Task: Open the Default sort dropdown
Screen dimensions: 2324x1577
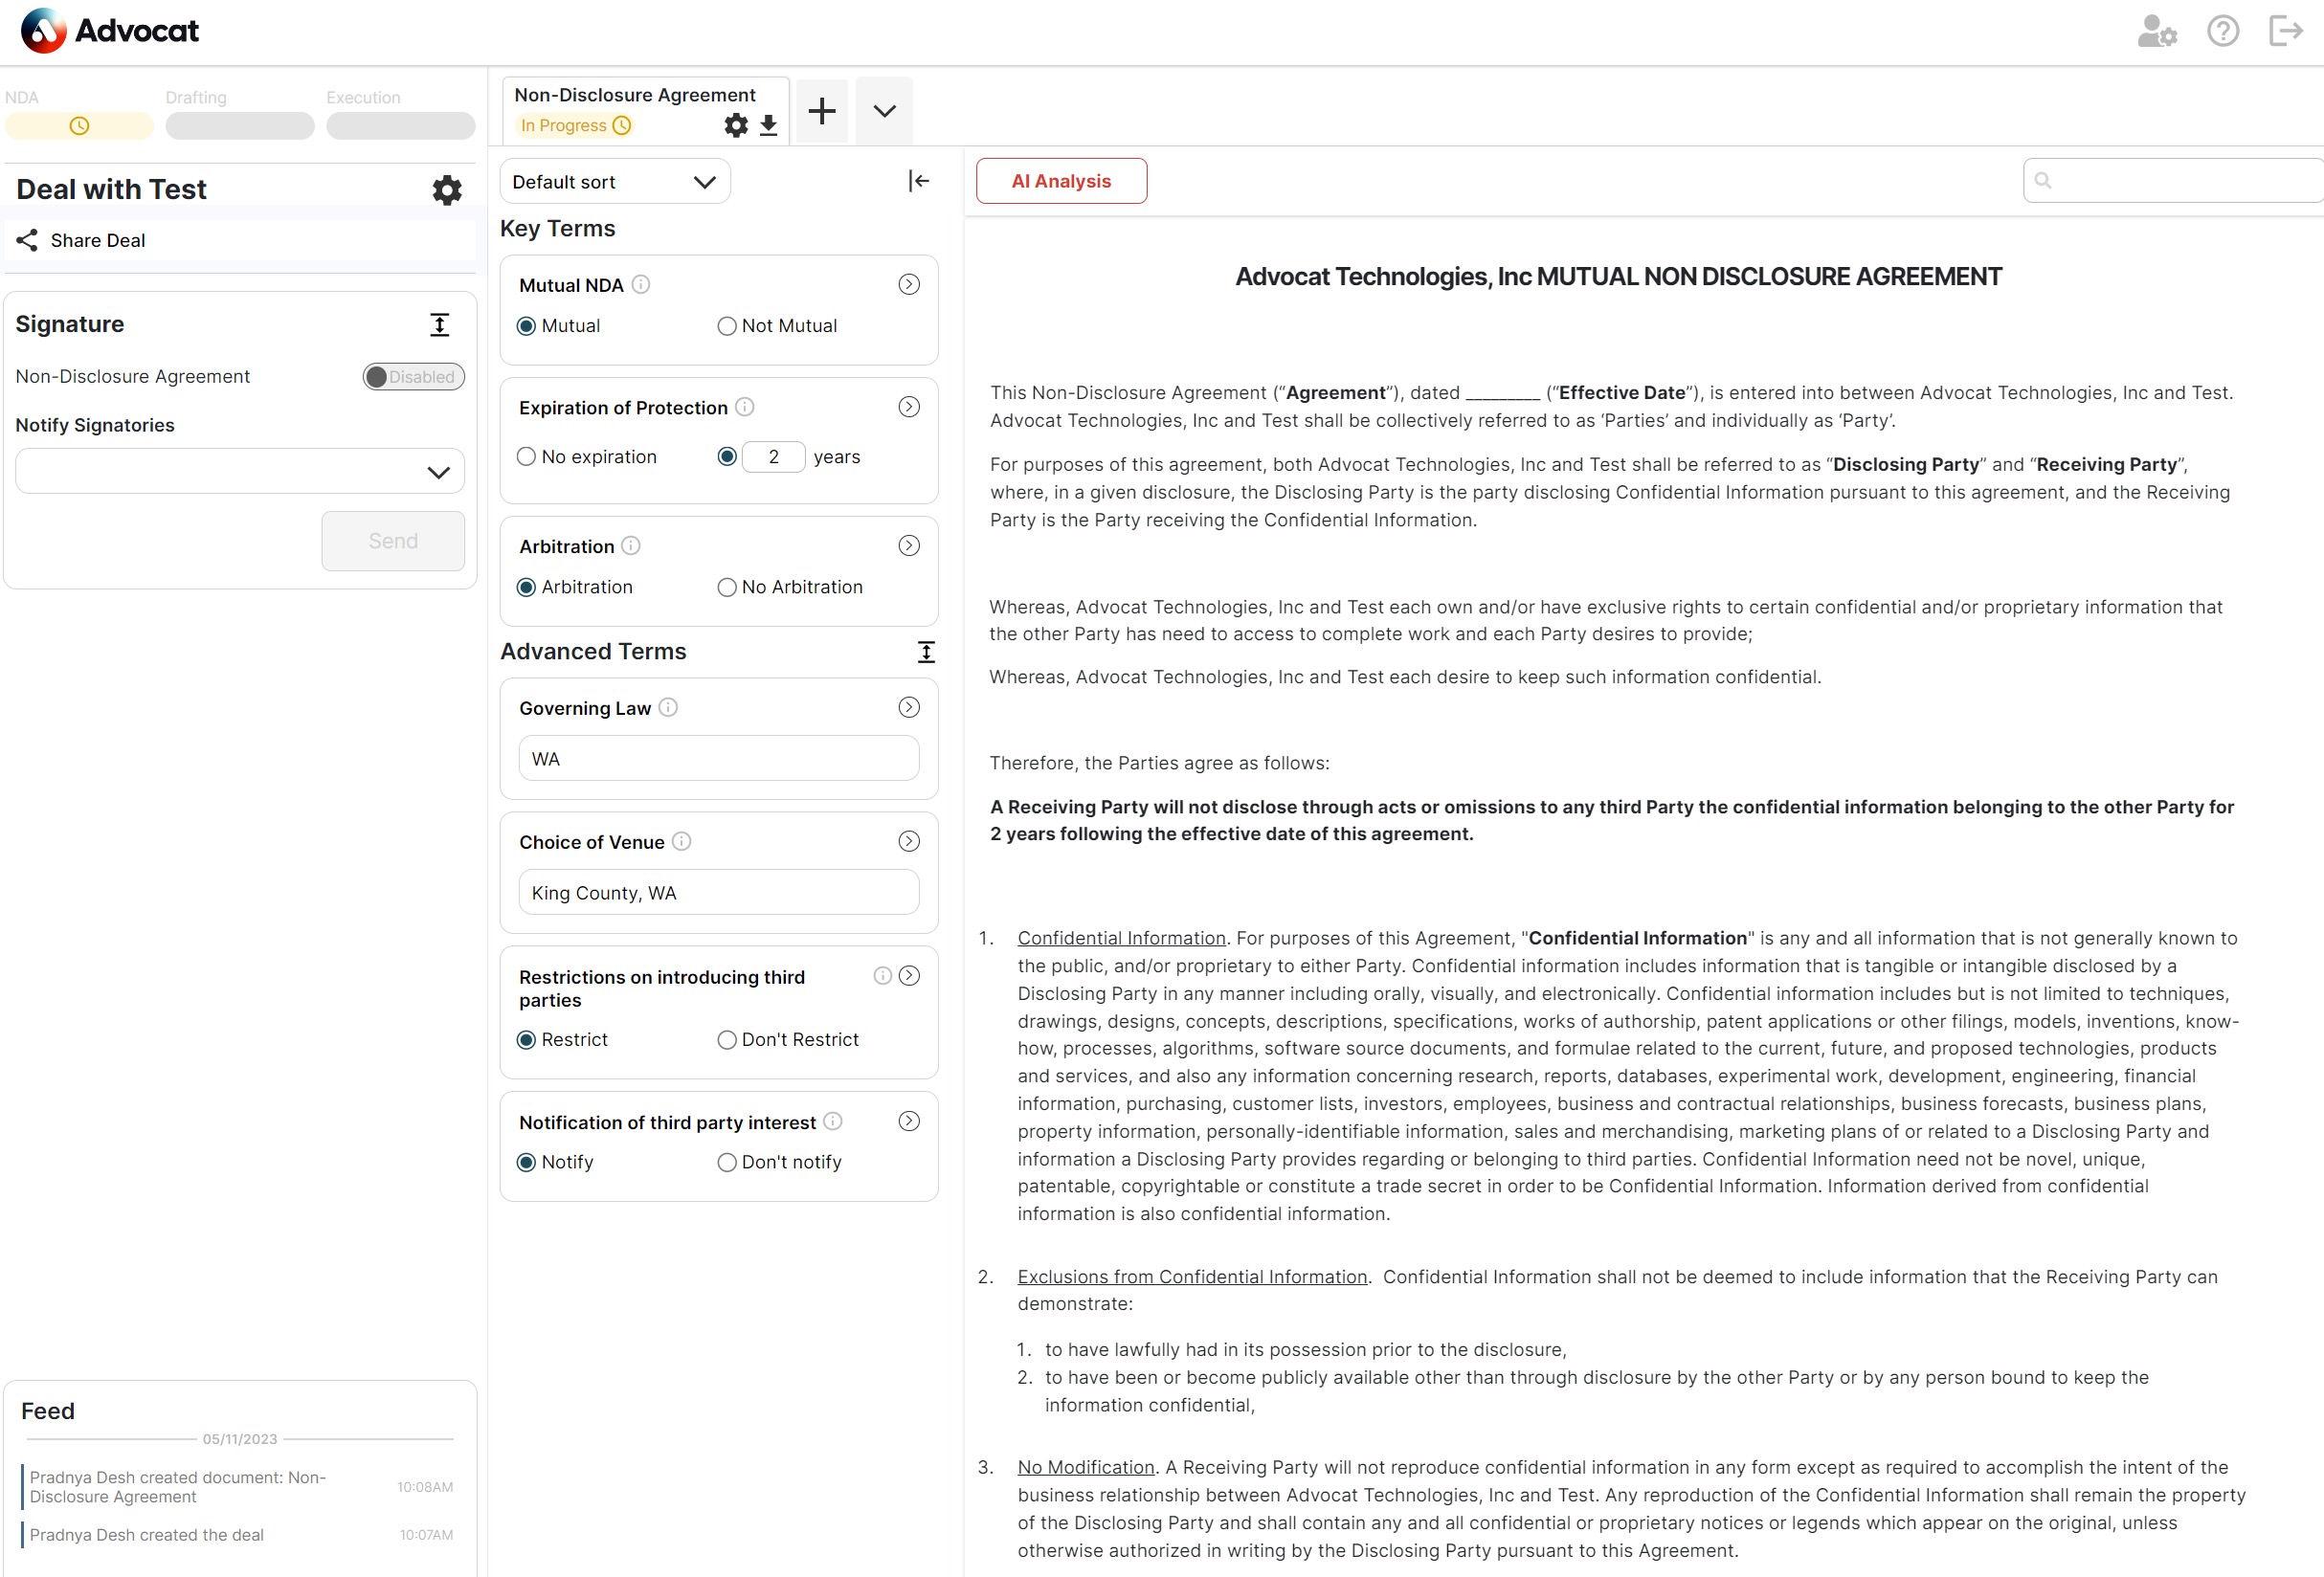Action: (615, 182)
